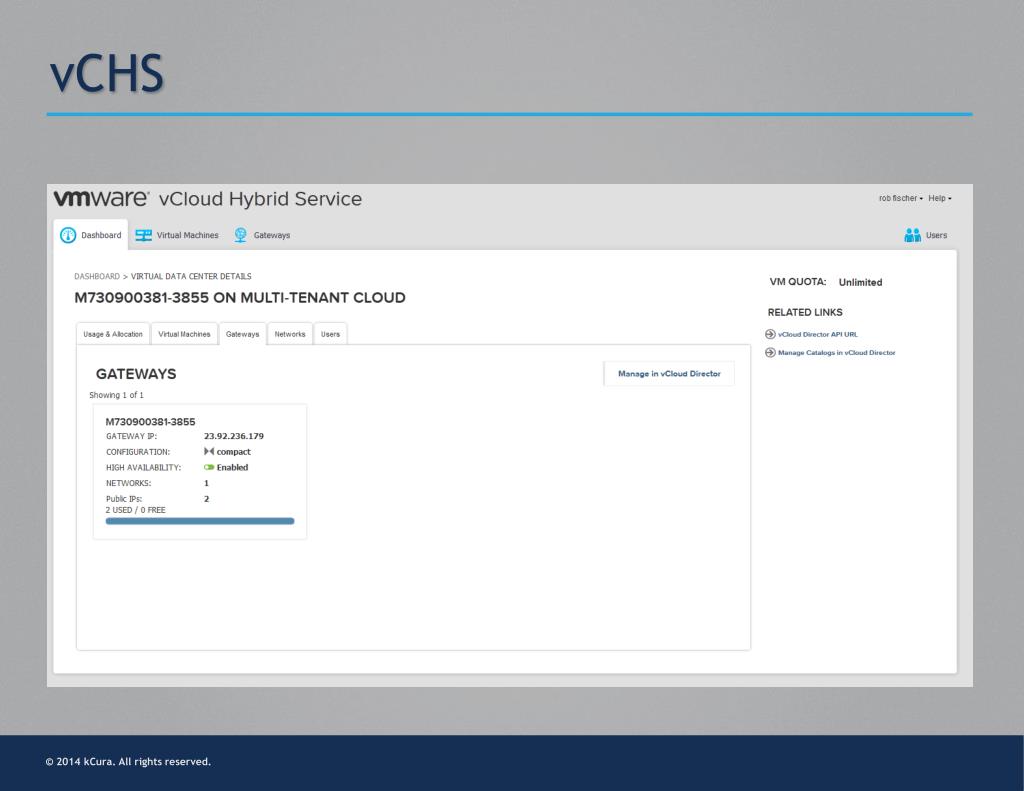Click the M730900381-3855 ON MULTI-TENANT CLOUD heading

pos(240,298)
